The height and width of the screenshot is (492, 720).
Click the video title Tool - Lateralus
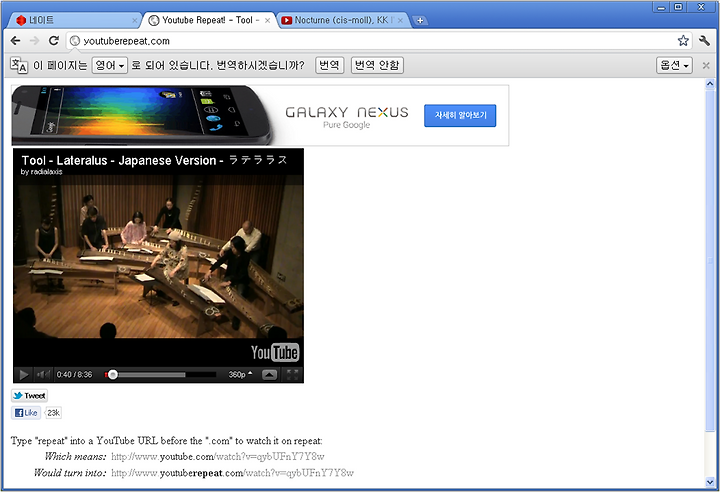click(x=154, y=160)
